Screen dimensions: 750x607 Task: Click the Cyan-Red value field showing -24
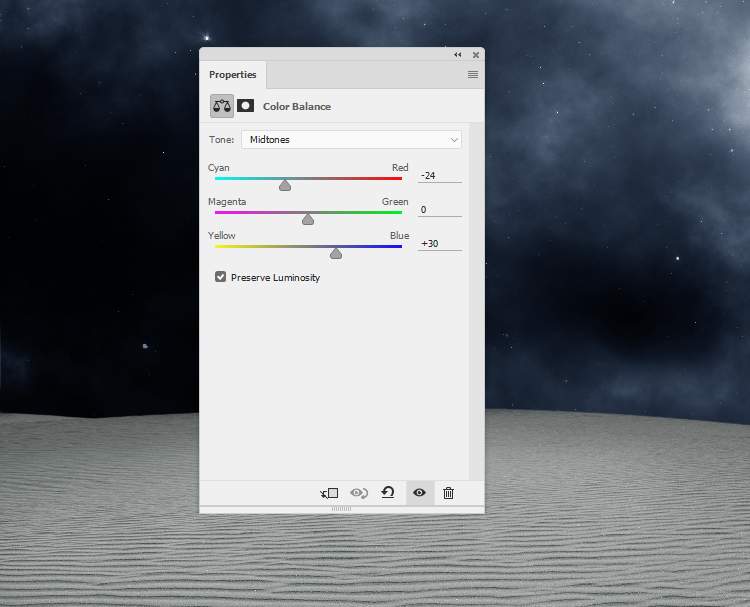click(439, 176)
